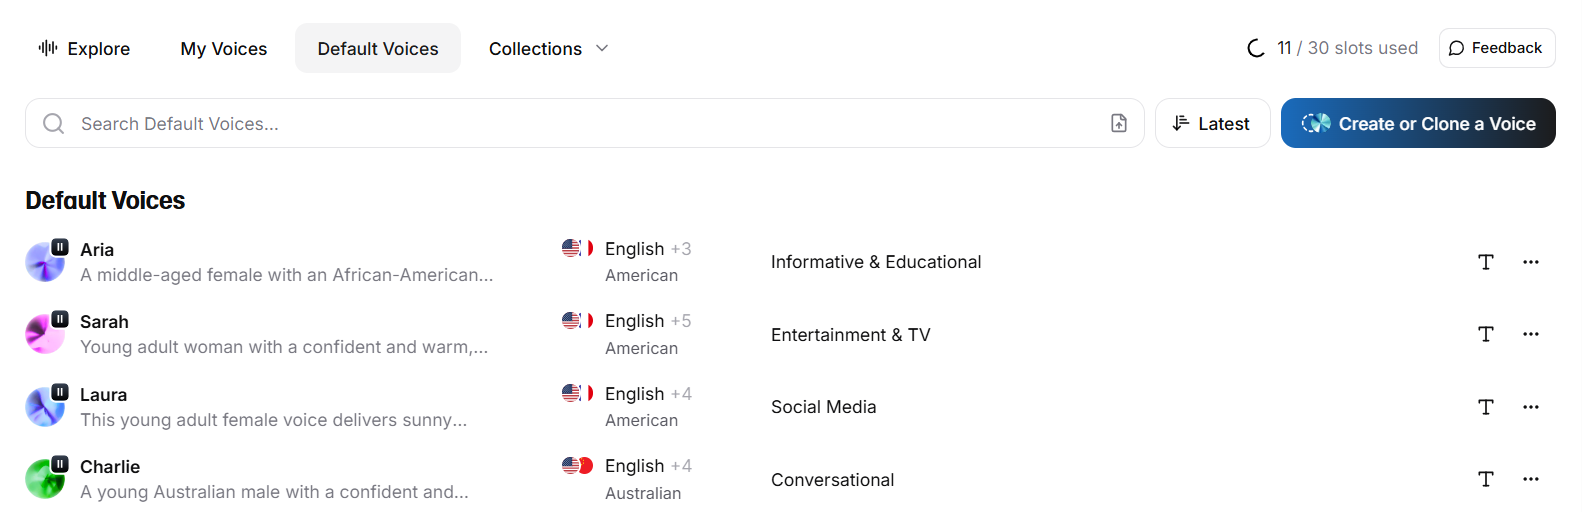Go to the Explore tab
Screen dimensions: 1582x512
point(84,48)
